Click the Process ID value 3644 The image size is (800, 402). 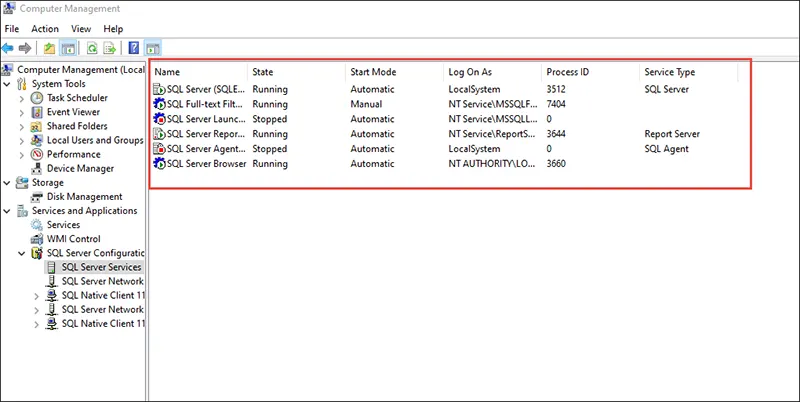coord(556,134)
